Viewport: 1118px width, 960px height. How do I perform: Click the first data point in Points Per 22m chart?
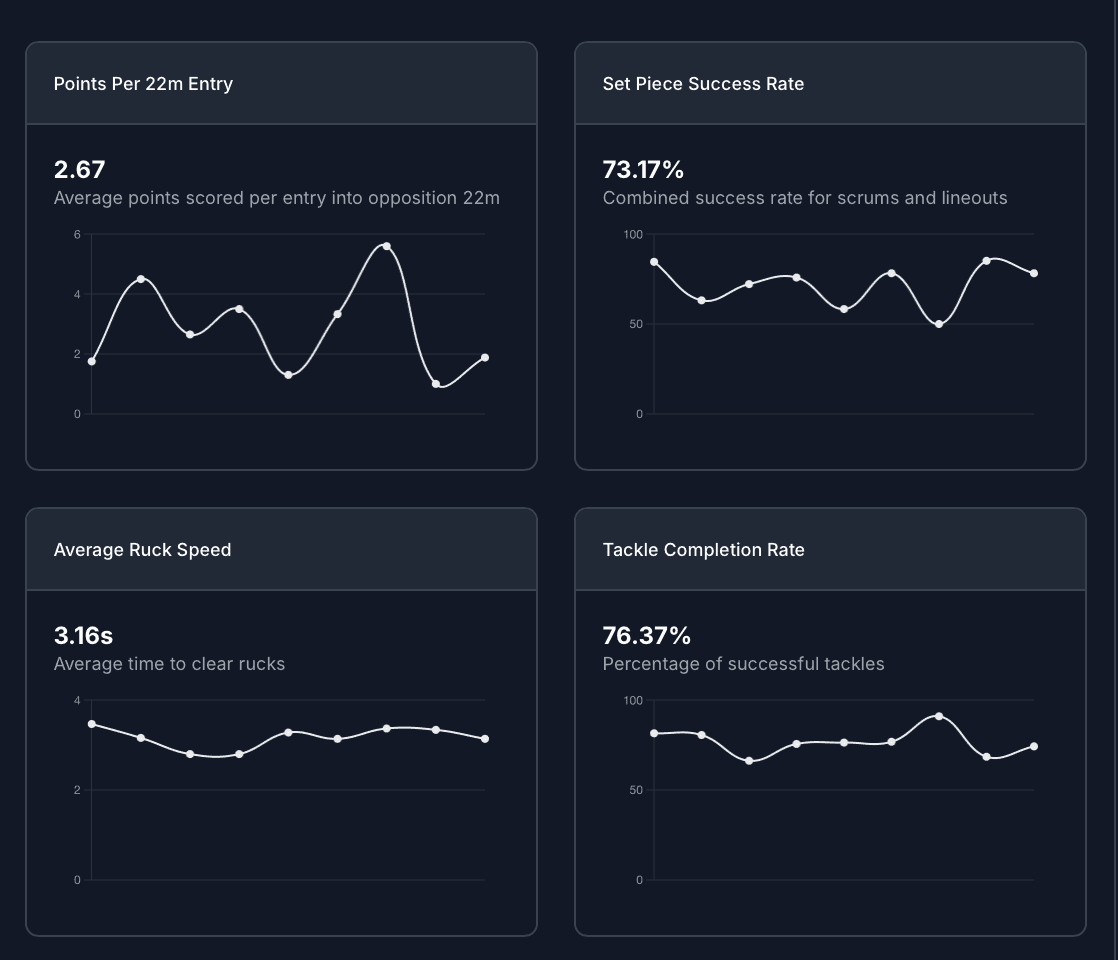coord(92,361)
